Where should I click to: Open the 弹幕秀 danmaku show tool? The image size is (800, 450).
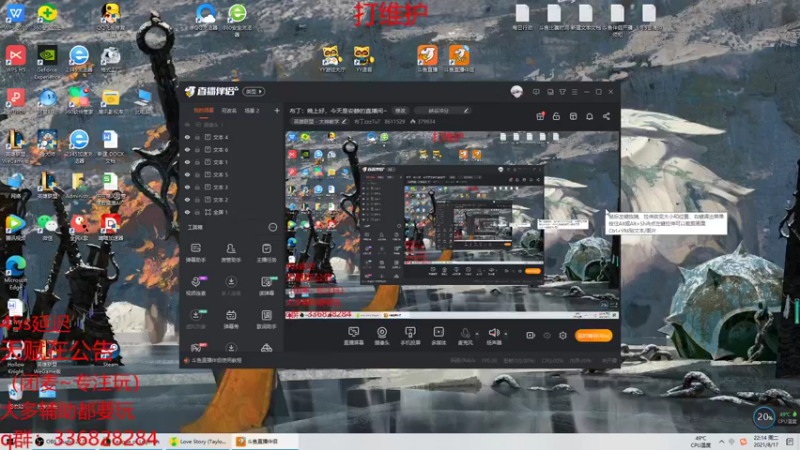point(231,319)
